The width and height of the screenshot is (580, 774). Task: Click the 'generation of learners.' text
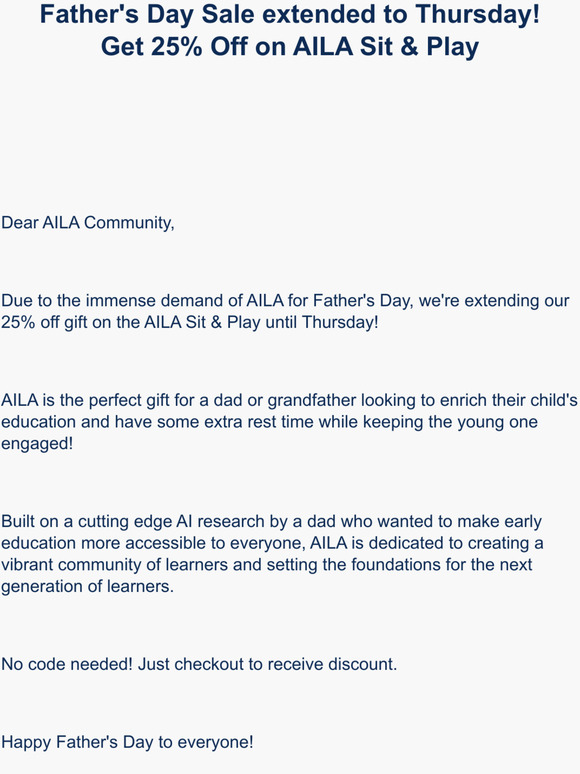point(87,586)
